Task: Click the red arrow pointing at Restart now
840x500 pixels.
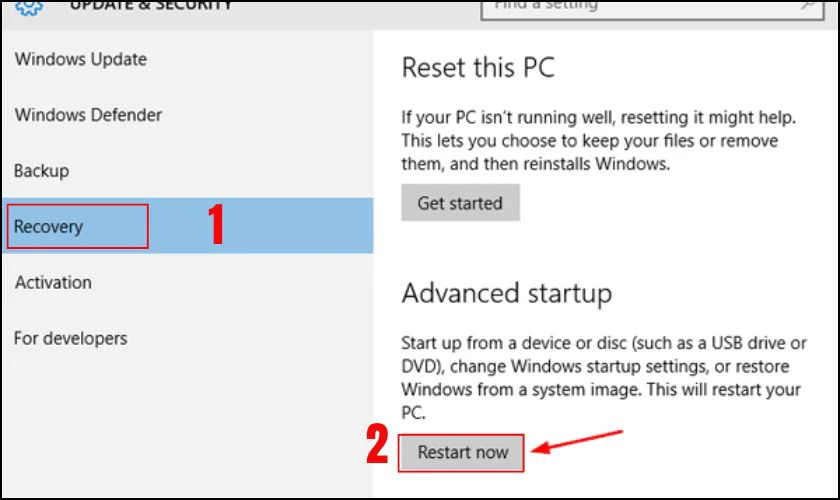Action: [x=578, y=442]
